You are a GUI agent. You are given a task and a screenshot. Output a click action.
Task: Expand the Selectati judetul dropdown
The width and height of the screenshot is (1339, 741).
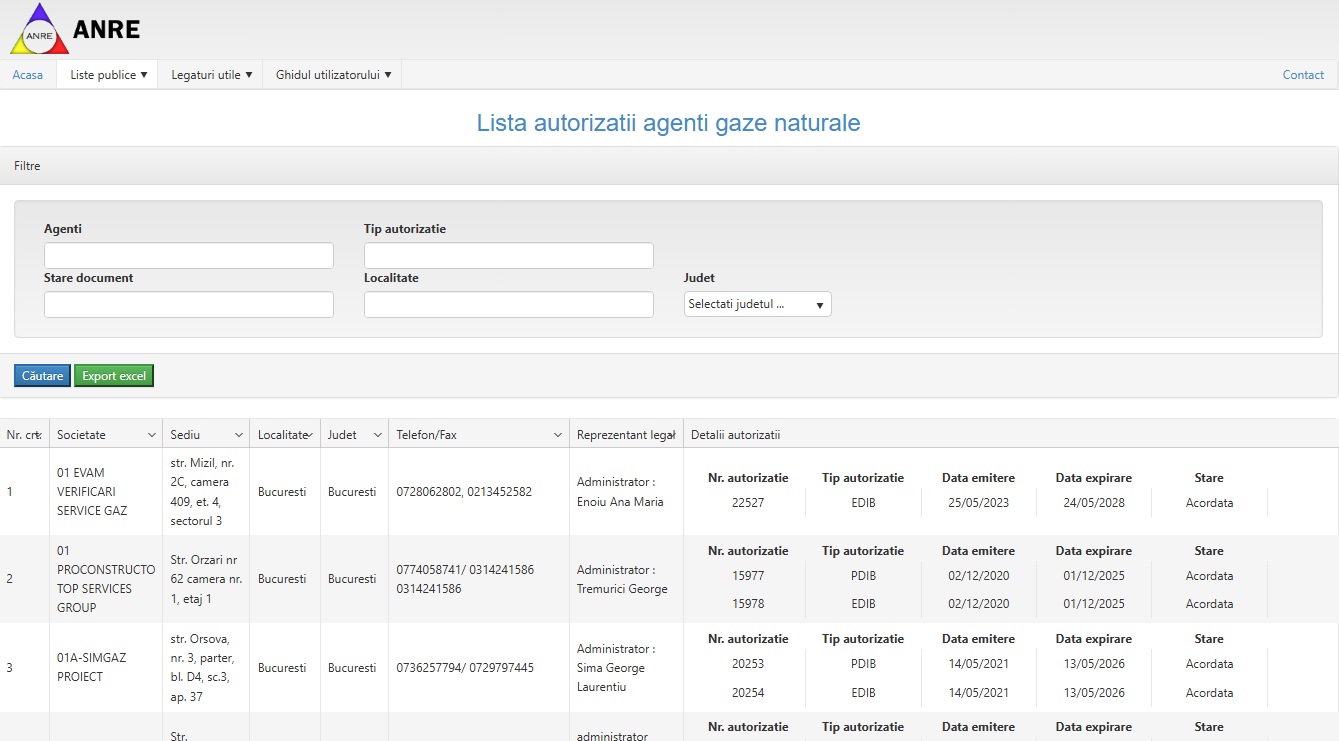pyautogui.click(x=757, y=305)
